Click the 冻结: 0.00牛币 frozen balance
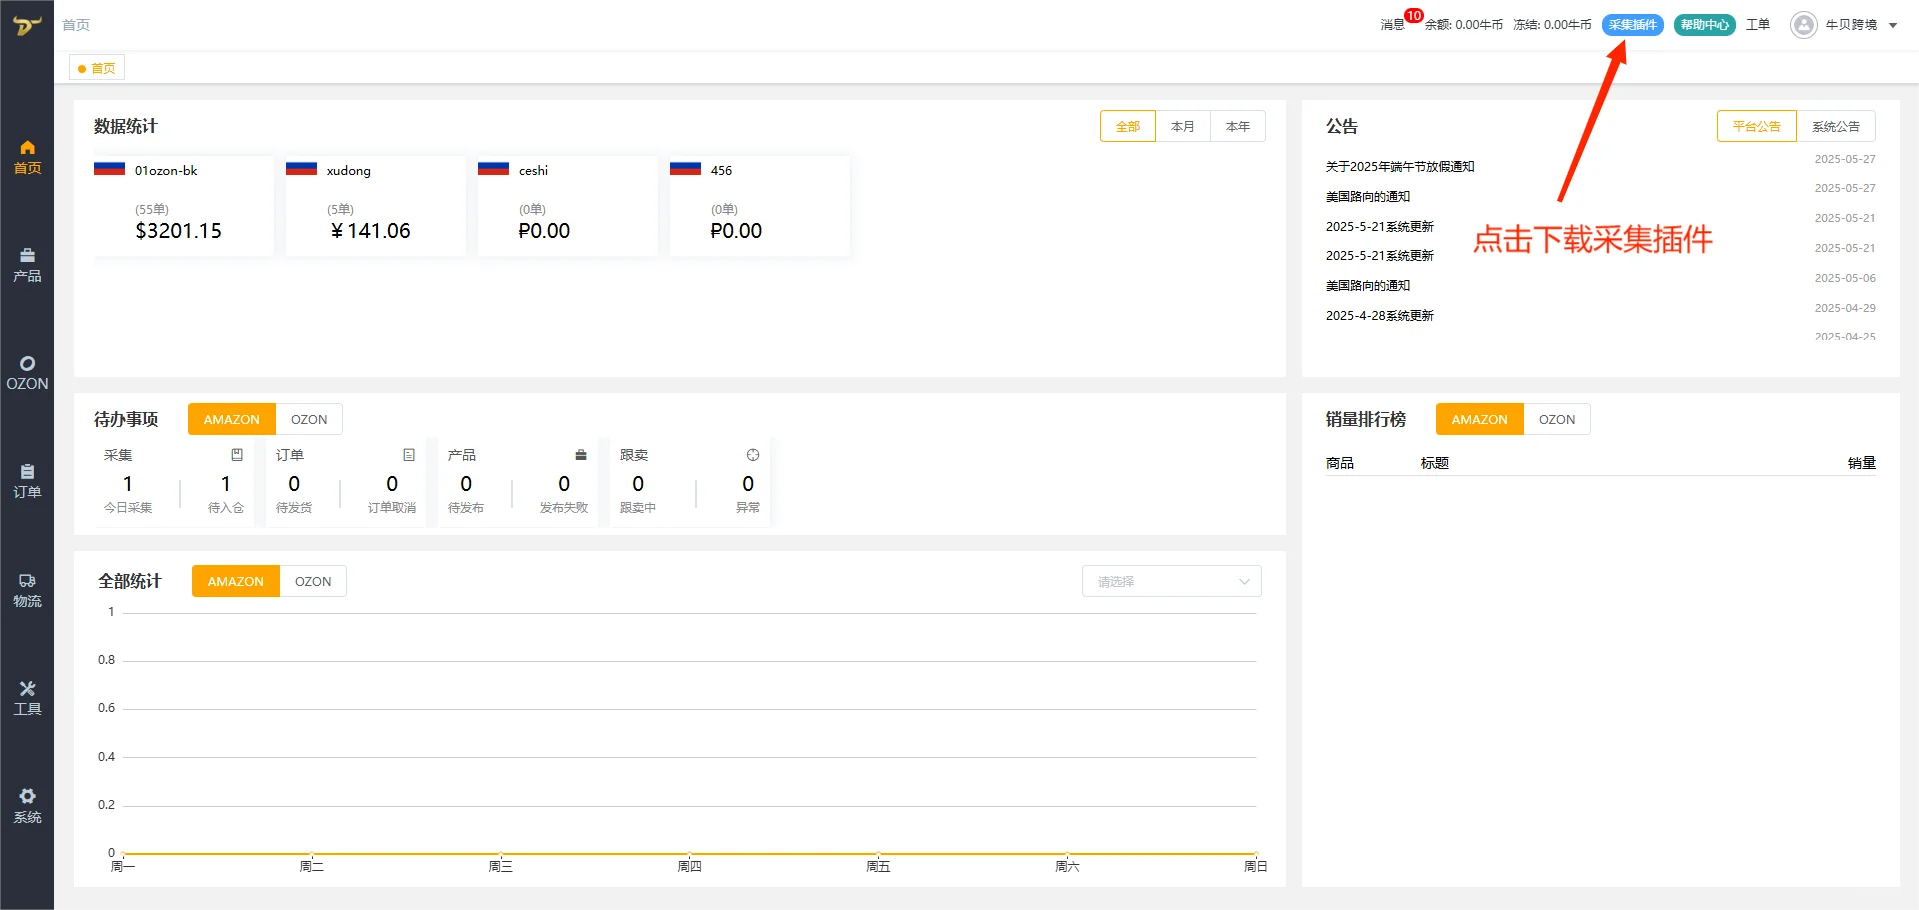 [x=1552, y=25]
